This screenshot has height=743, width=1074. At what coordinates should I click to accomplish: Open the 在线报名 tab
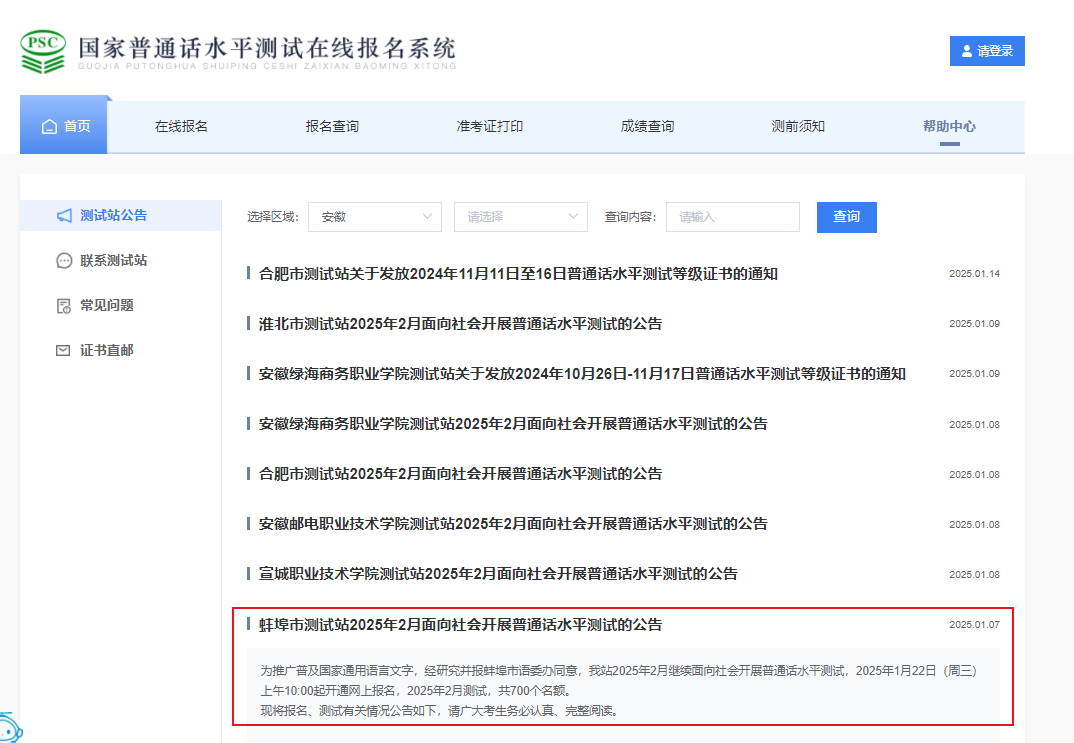(182, 127)
